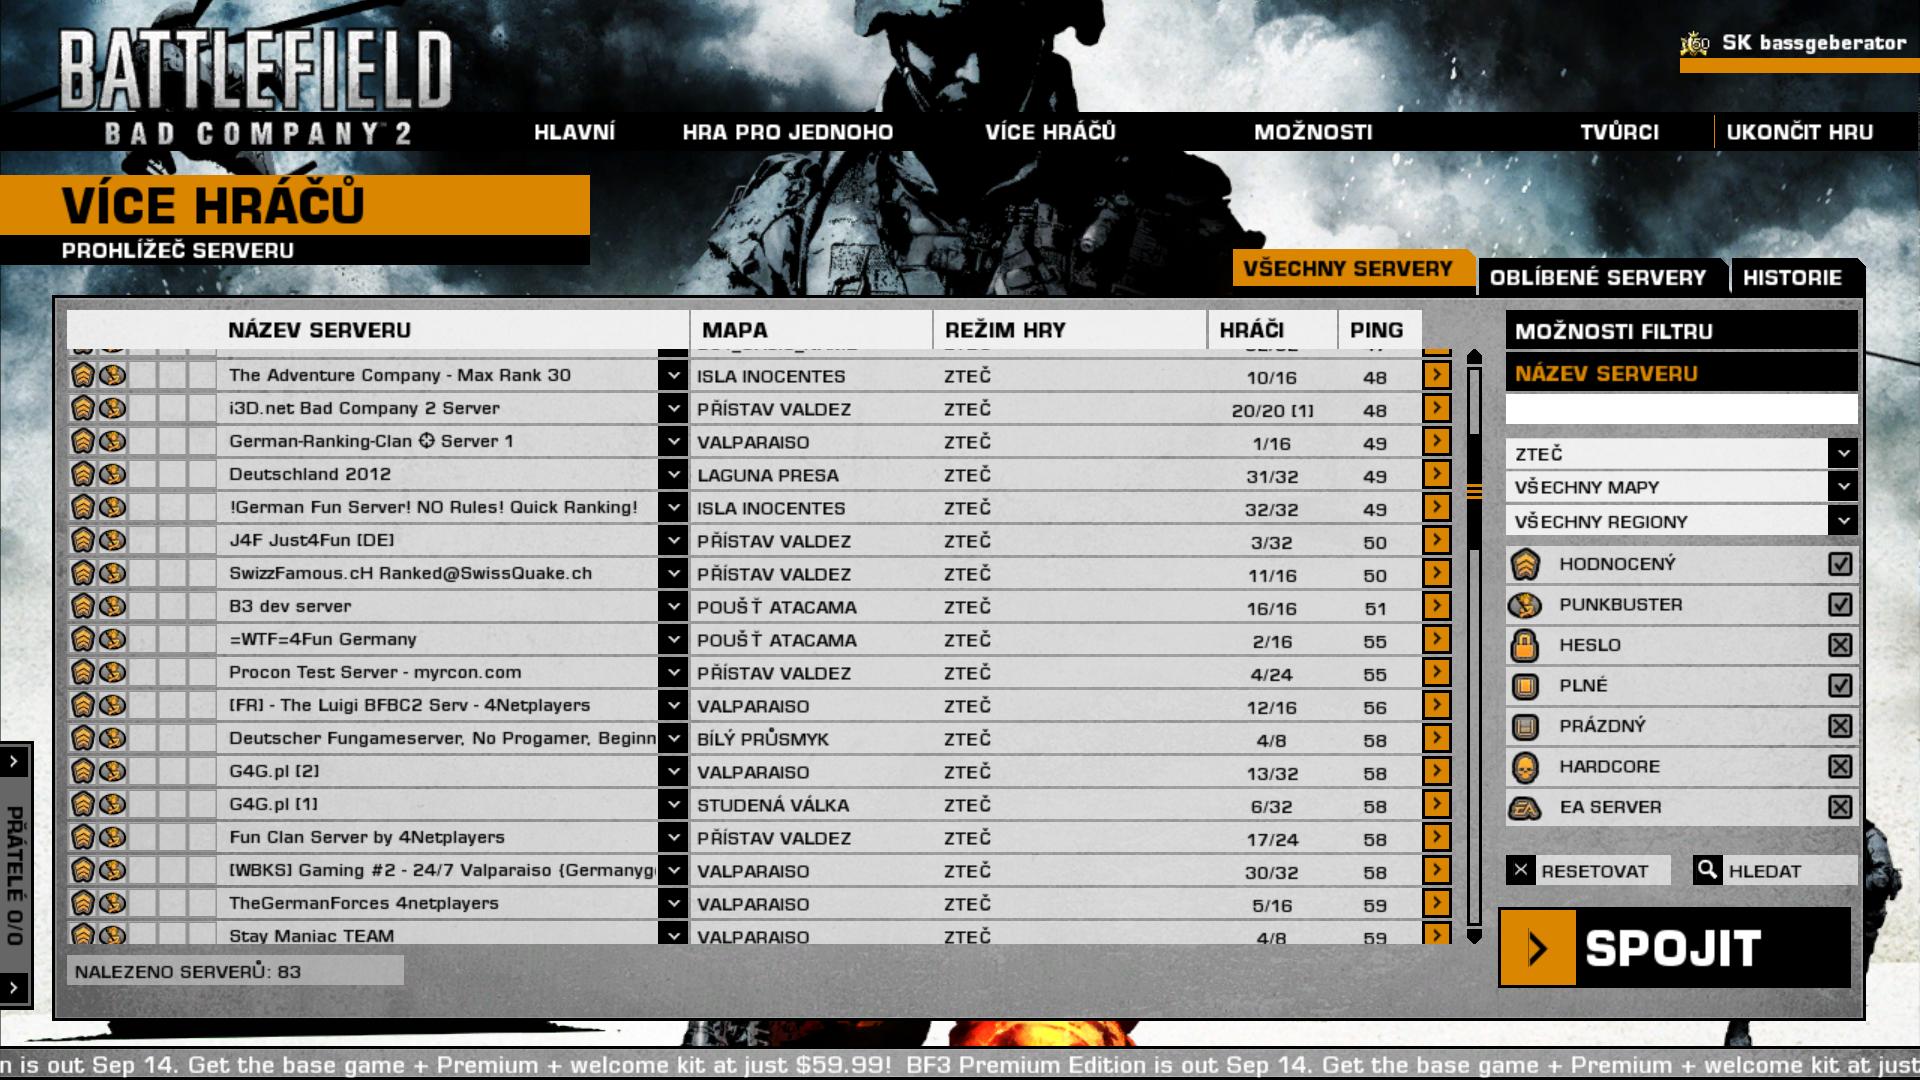The image size is (1920, 1080).
Task: Click the Spojit connect button
Action: 1675,948
